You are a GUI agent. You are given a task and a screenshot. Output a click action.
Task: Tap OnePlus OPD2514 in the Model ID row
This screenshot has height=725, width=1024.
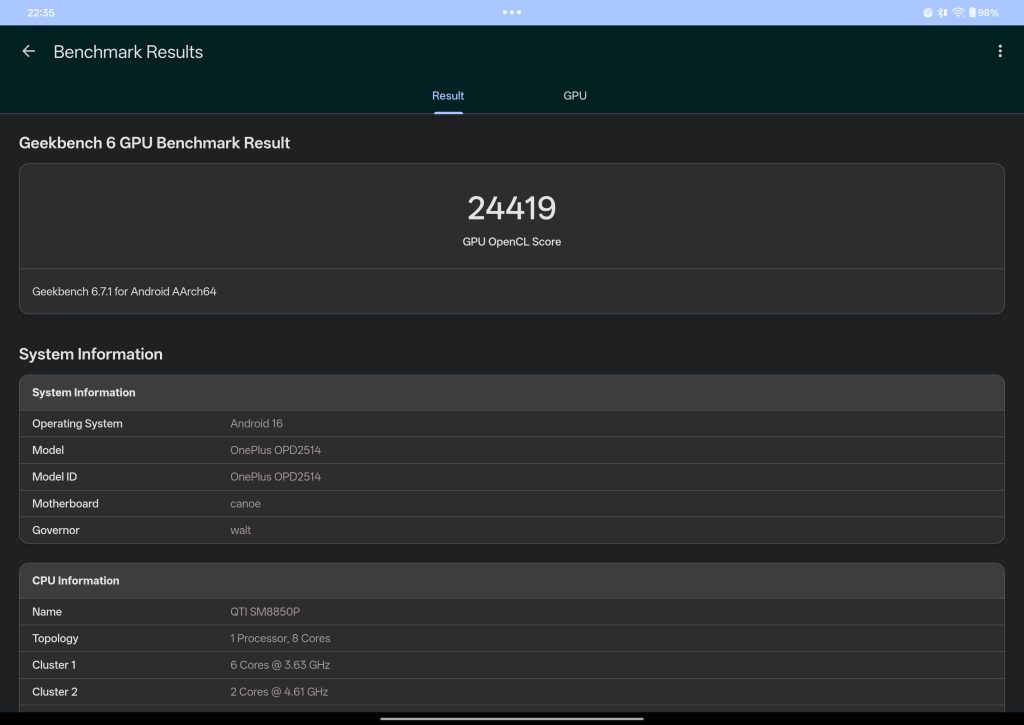pyautogui.click(x=276, y=477)
